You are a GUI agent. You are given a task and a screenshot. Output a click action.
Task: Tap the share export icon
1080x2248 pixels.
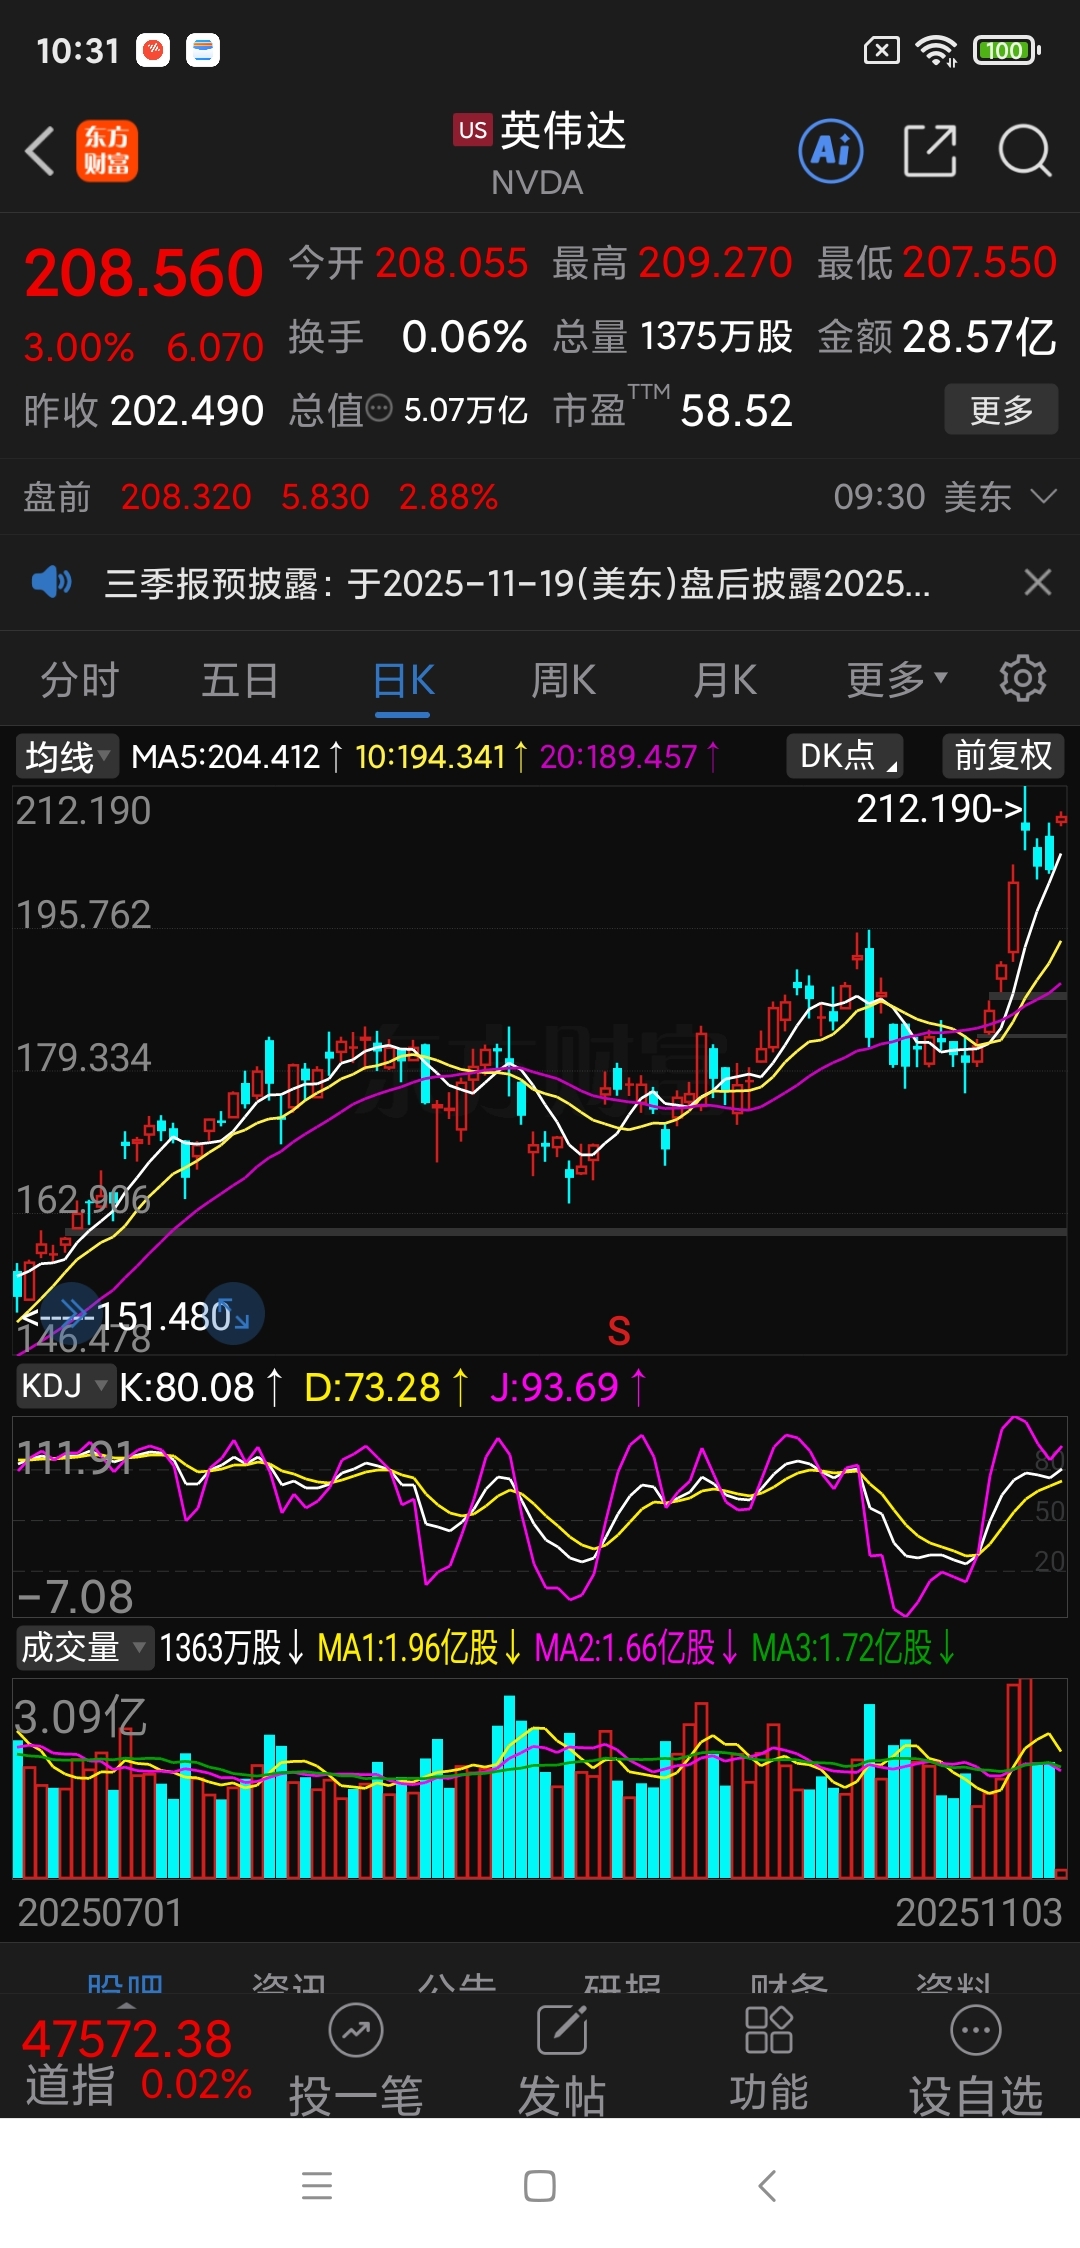pos(930,151)
